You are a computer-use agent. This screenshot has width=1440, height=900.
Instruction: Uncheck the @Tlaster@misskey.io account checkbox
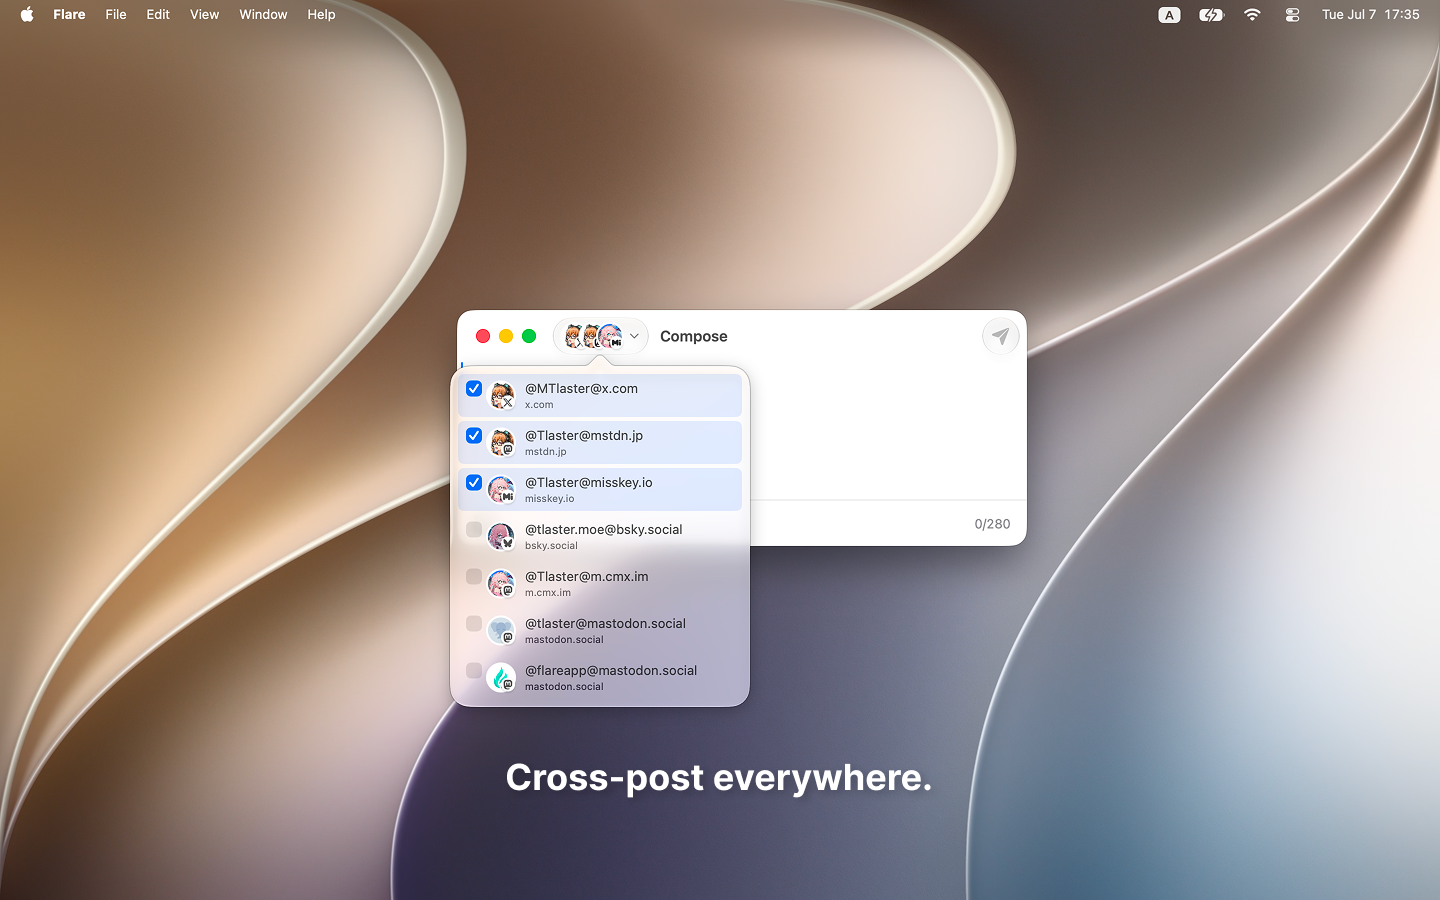click(x=474, y=482)
